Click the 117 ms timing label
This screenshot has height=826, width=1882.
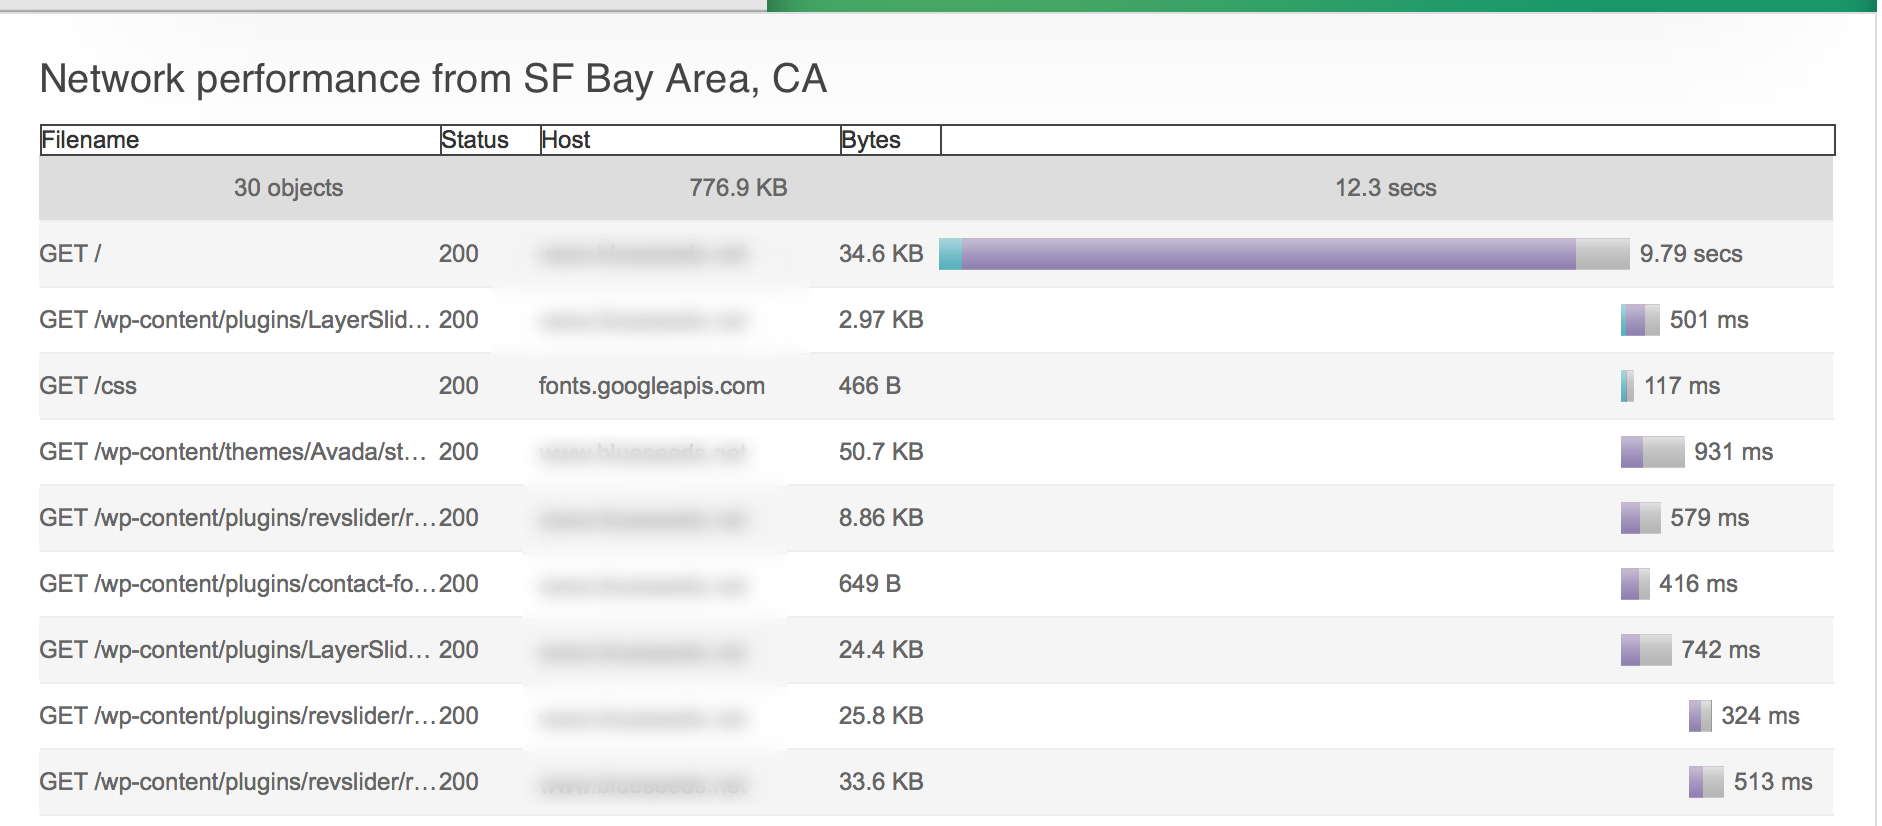[x=1682, y=386]
